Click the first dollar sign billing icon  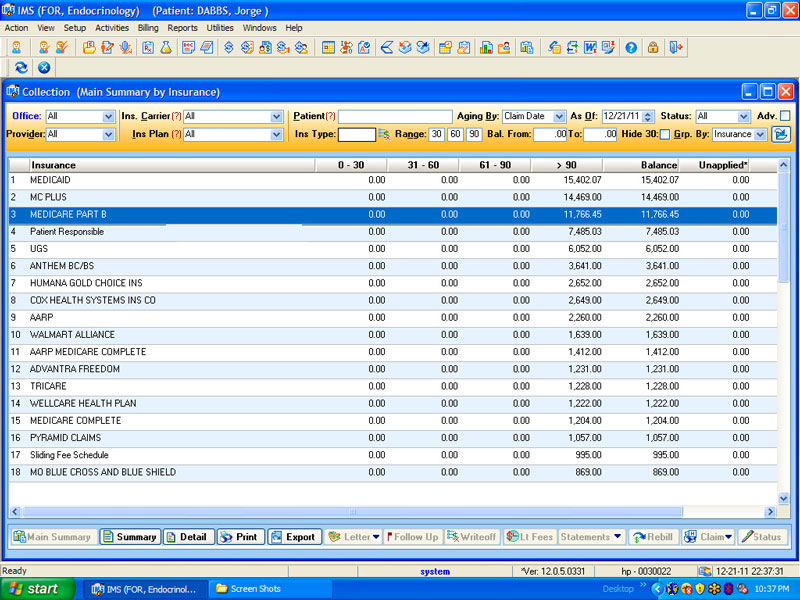point(229,47)
